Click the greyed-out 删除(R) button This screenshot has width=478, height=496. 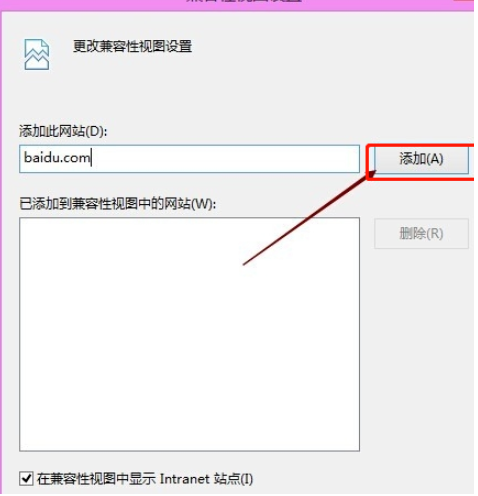point(421,234)
